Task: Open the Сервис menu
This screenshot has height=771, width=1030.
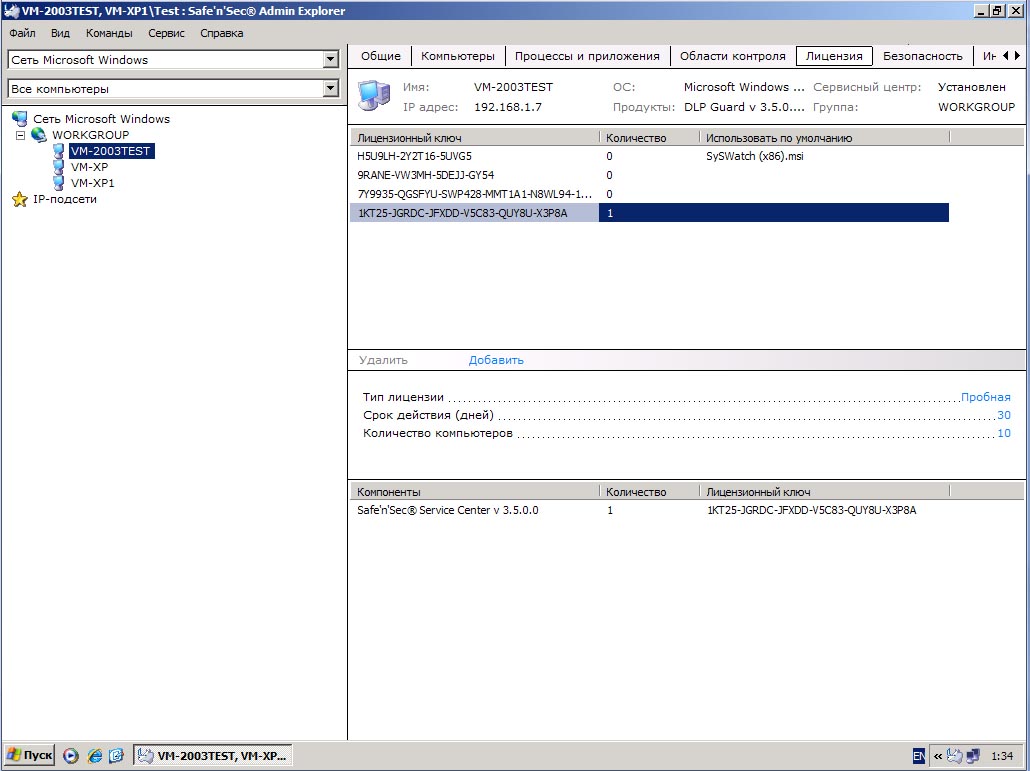Action: [x=166, y=33]
